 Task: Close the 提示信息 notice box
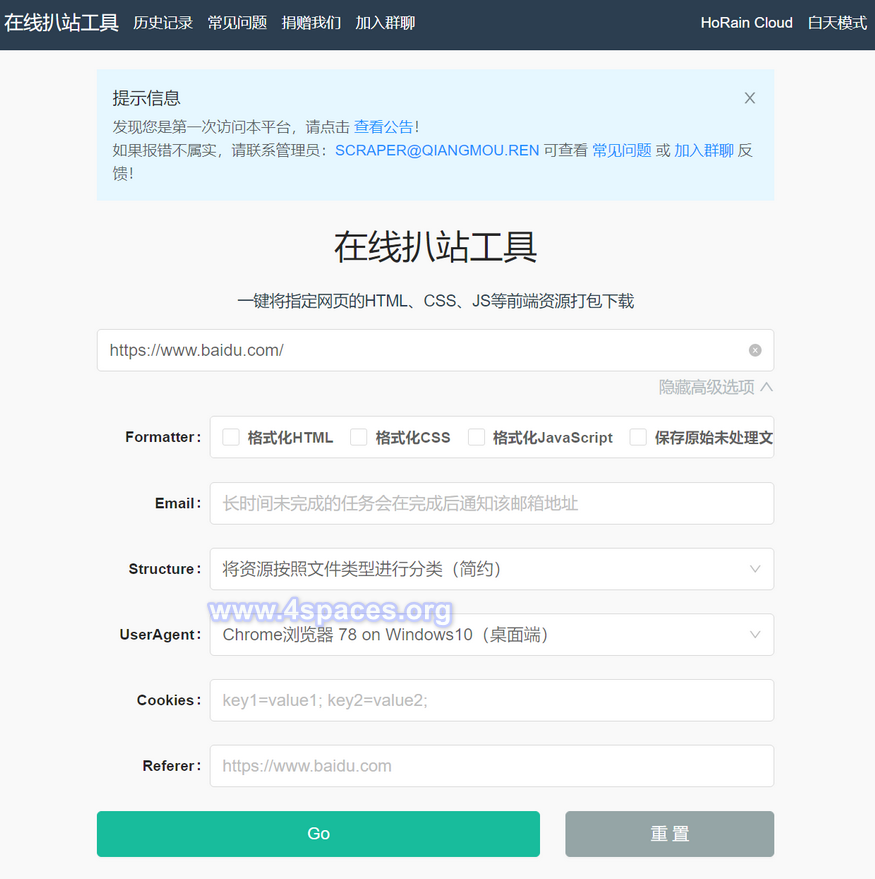tap(749, 97)
